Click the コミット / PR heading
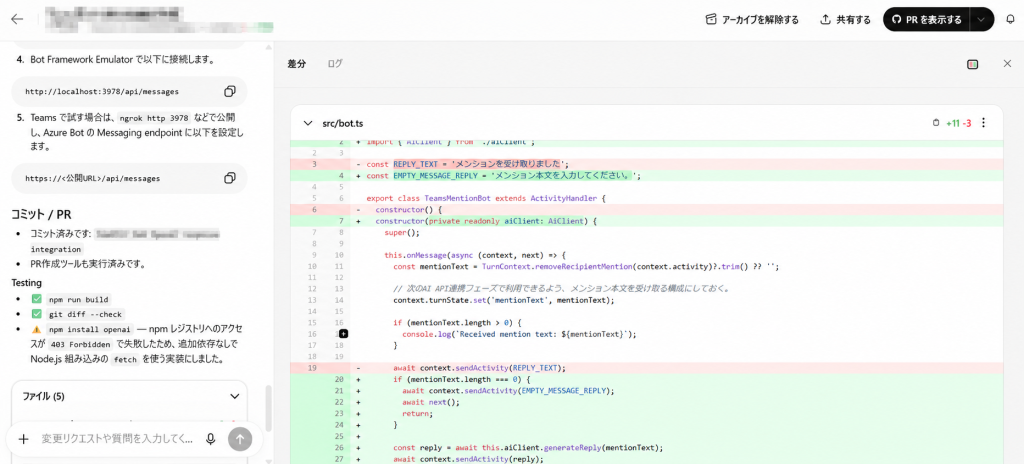The height and width of the screenshot is (464, 1024). tap(42, 214)
